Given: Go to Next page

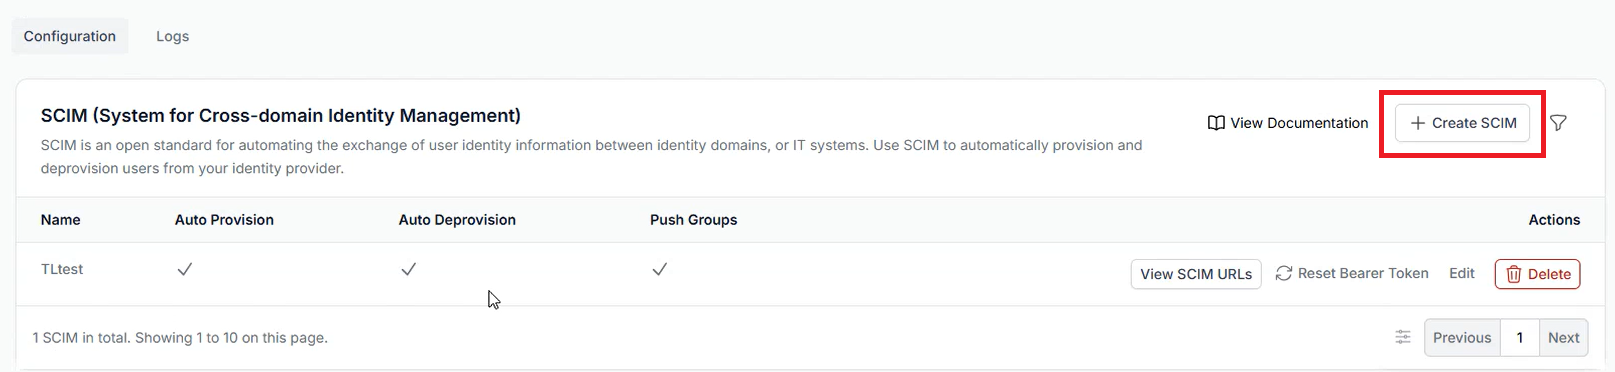Looking at the screenshot, I should point(1564,338).
